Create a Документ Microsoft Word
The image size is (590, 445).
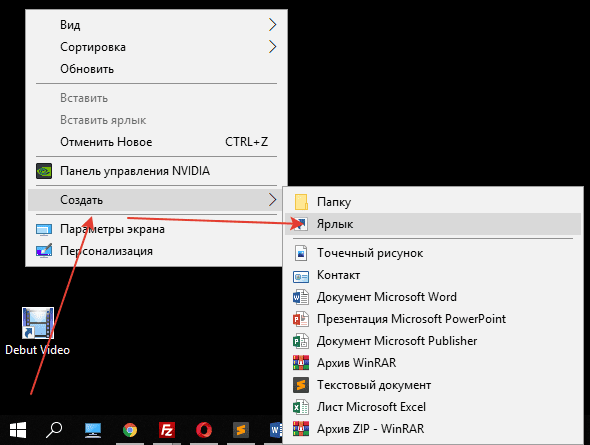pos(433,297)
